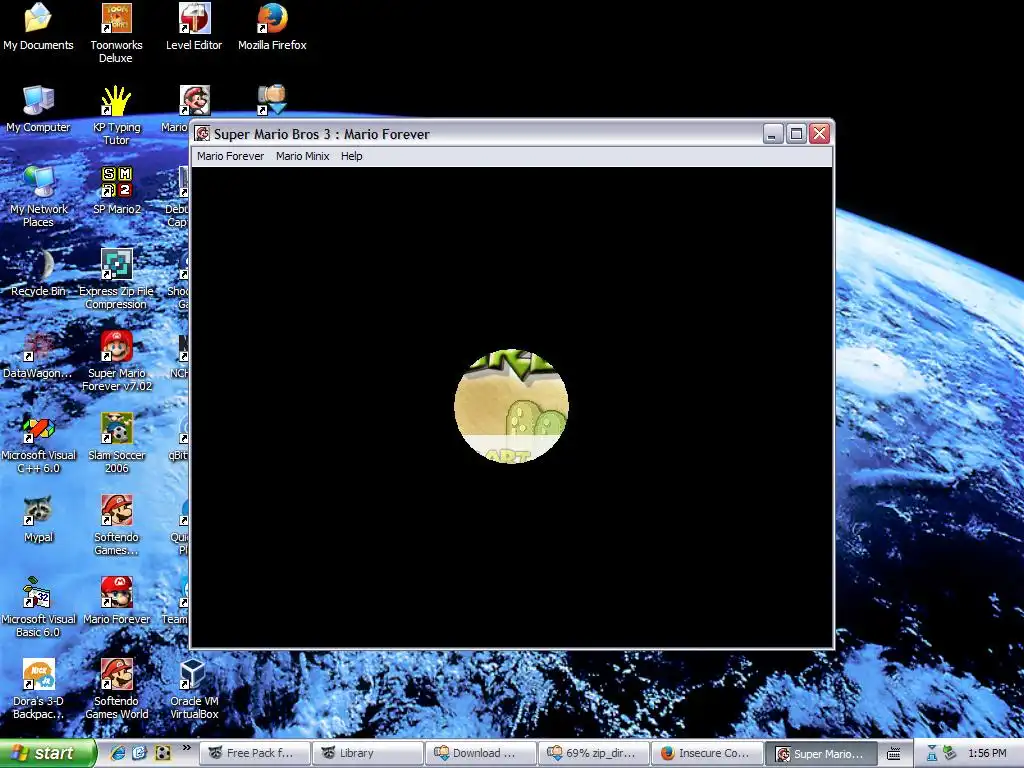Click the soccer ball Quick Launch icon

[162, 753]
